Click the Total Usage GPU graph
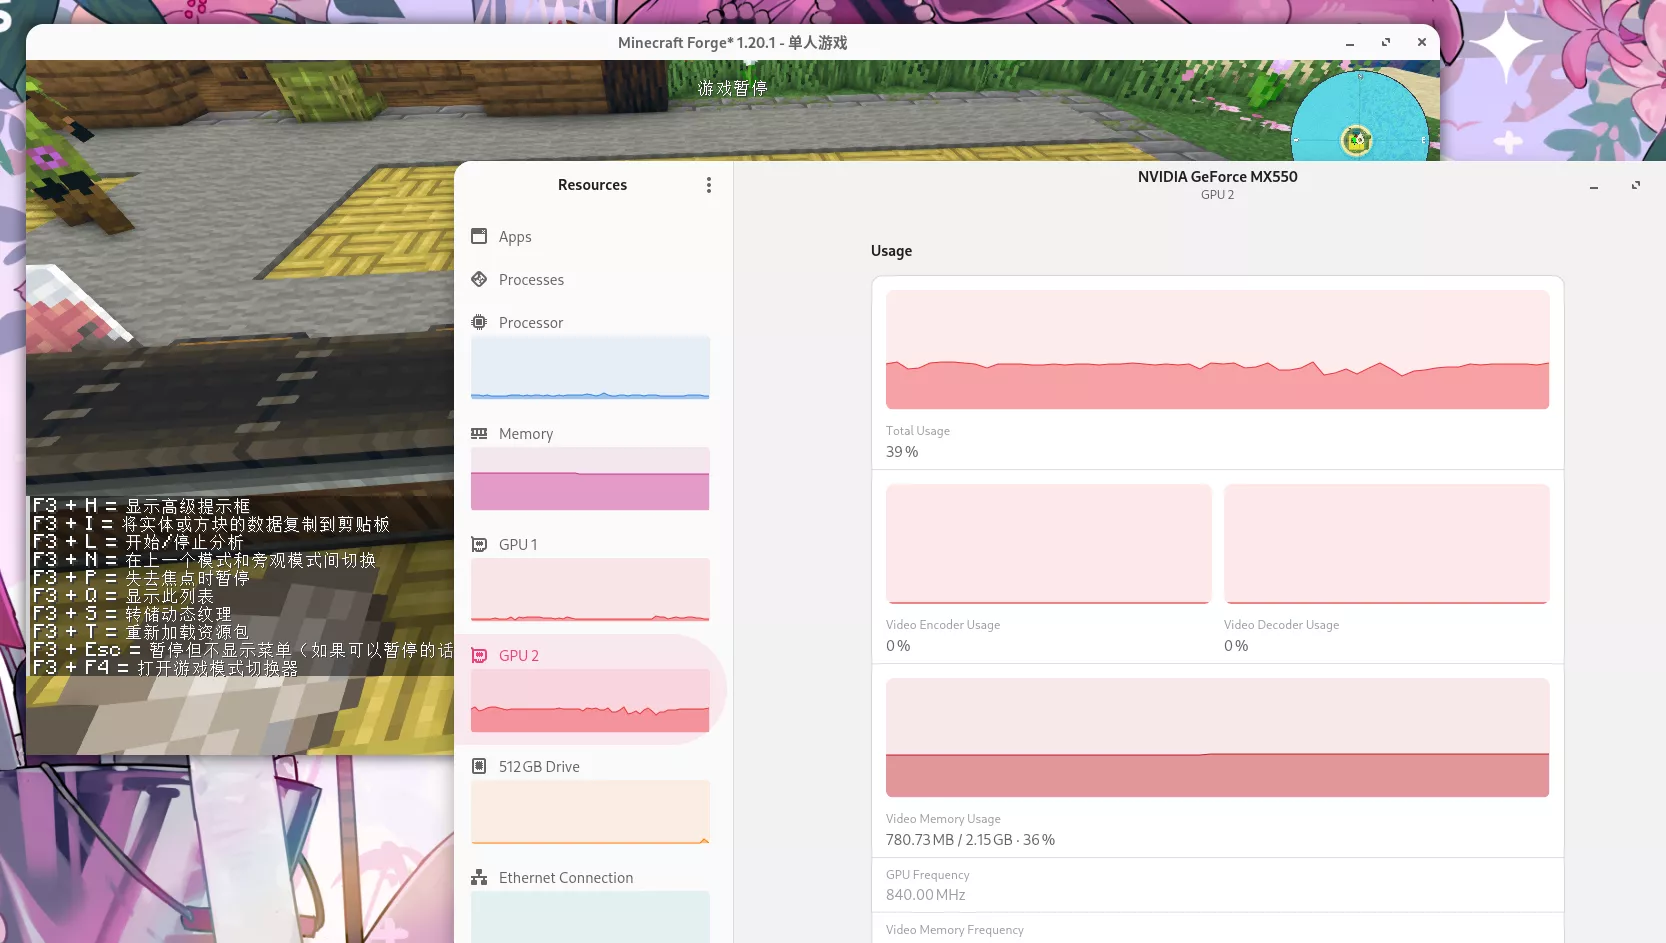The image size is (1666, 943). (1217, 350)
